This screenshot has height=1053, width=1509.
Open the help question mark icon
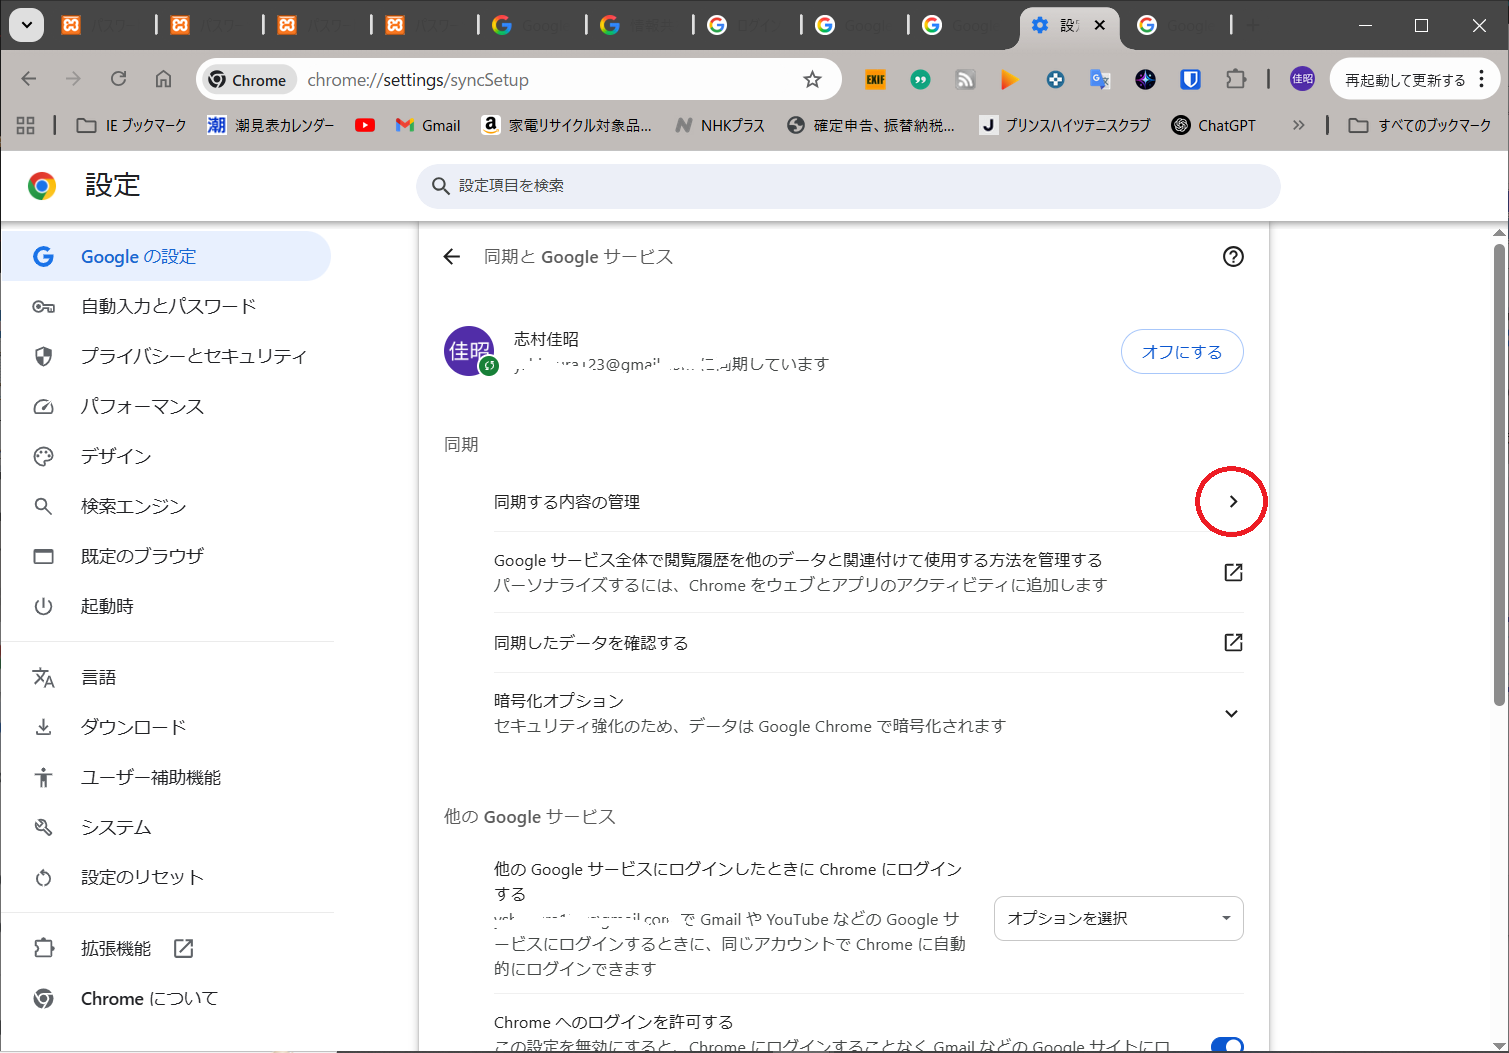point(1233,257)
